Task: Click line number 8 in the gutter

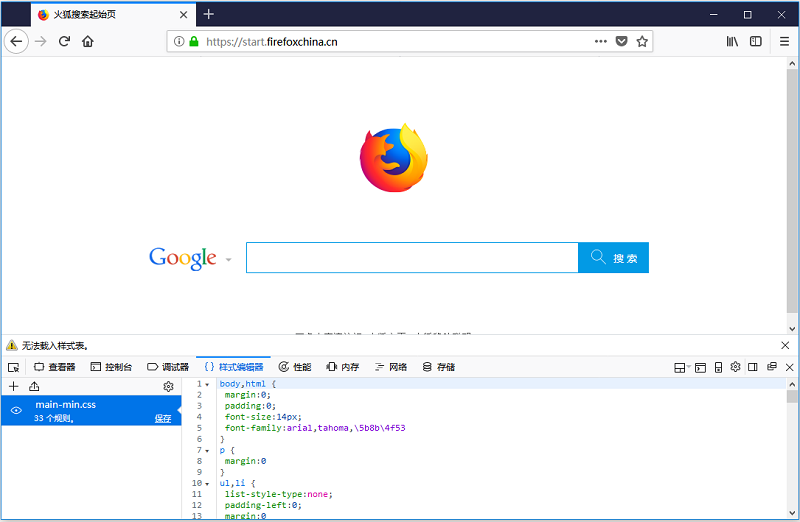Action: tap(199, 461)
